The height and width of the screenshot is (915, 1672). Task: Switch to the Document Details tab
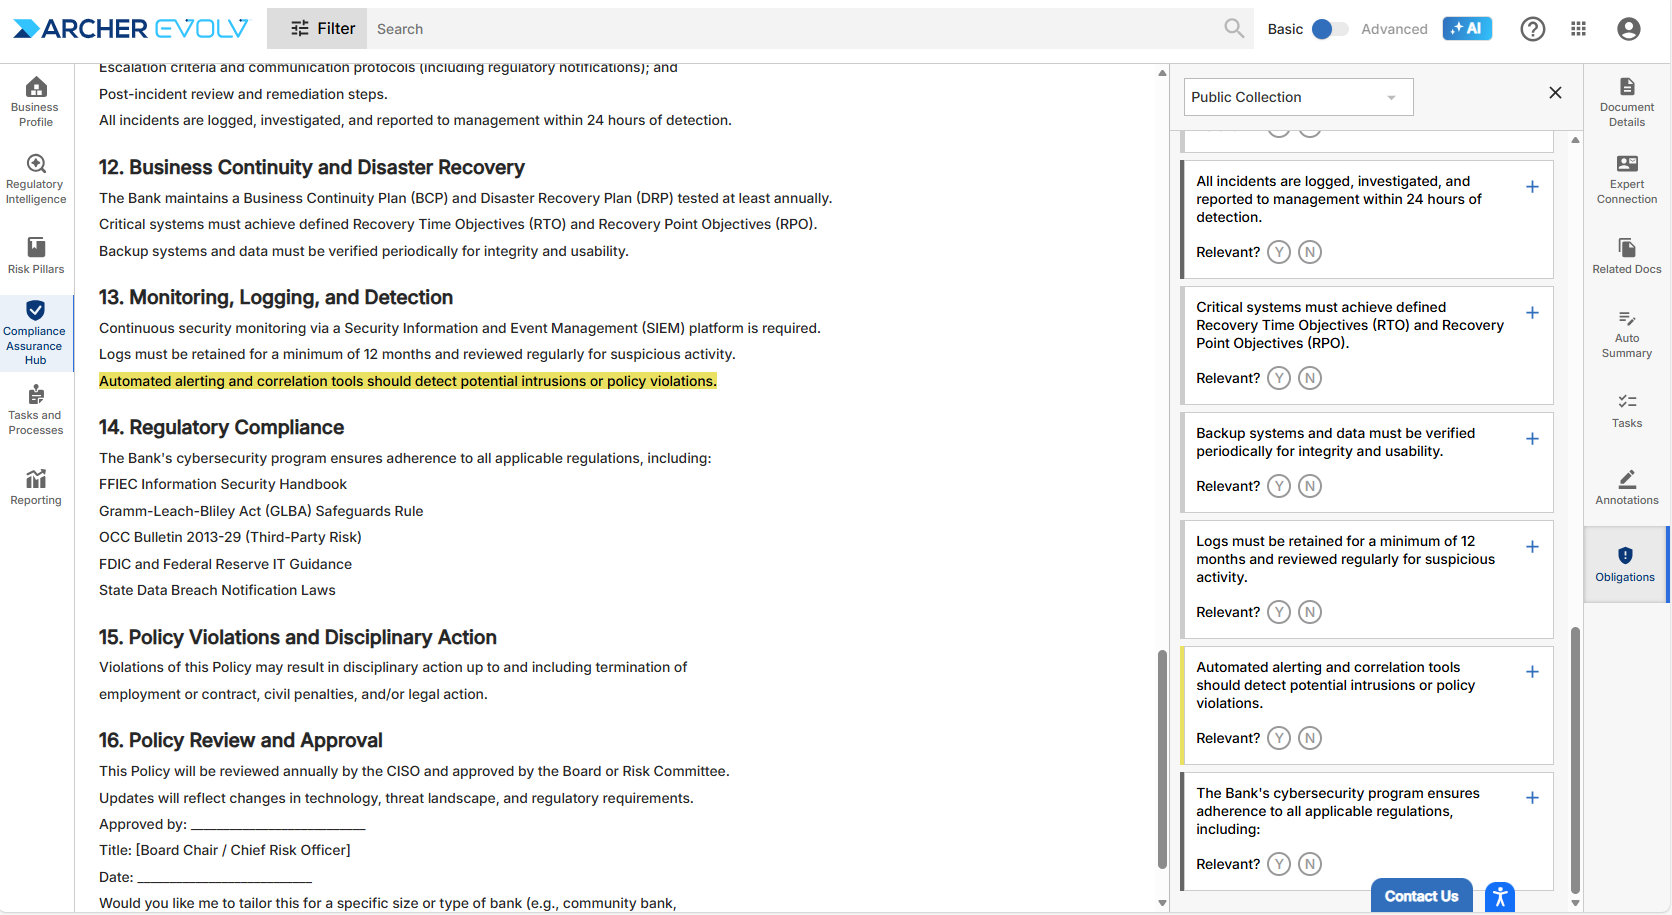tap(1626, 101)
